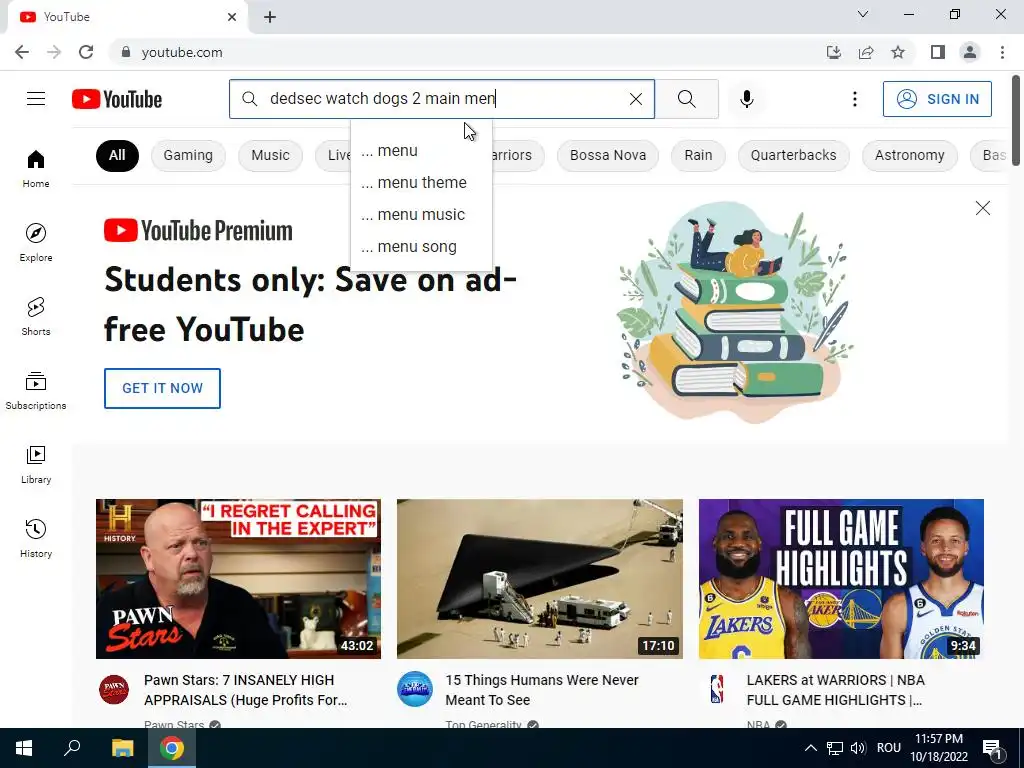Choose the '... menu theme' suggestion
The height and width of the screenshot is (768, 1024).
(421, 183)
